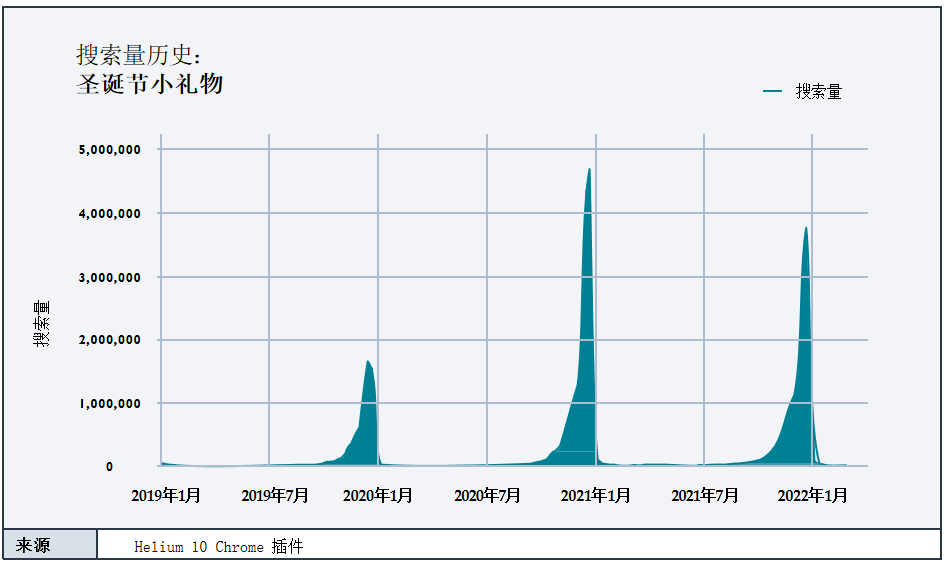Click the 5,000,000 y-axis label
Screen dimensions: 948x568
point(109,150)
